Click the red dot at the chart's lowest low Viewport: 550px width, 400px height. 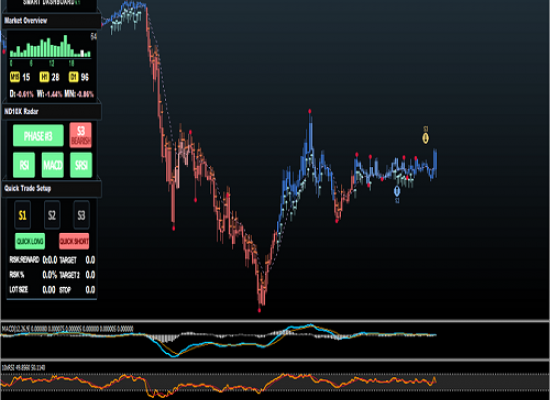click(260, 310)
